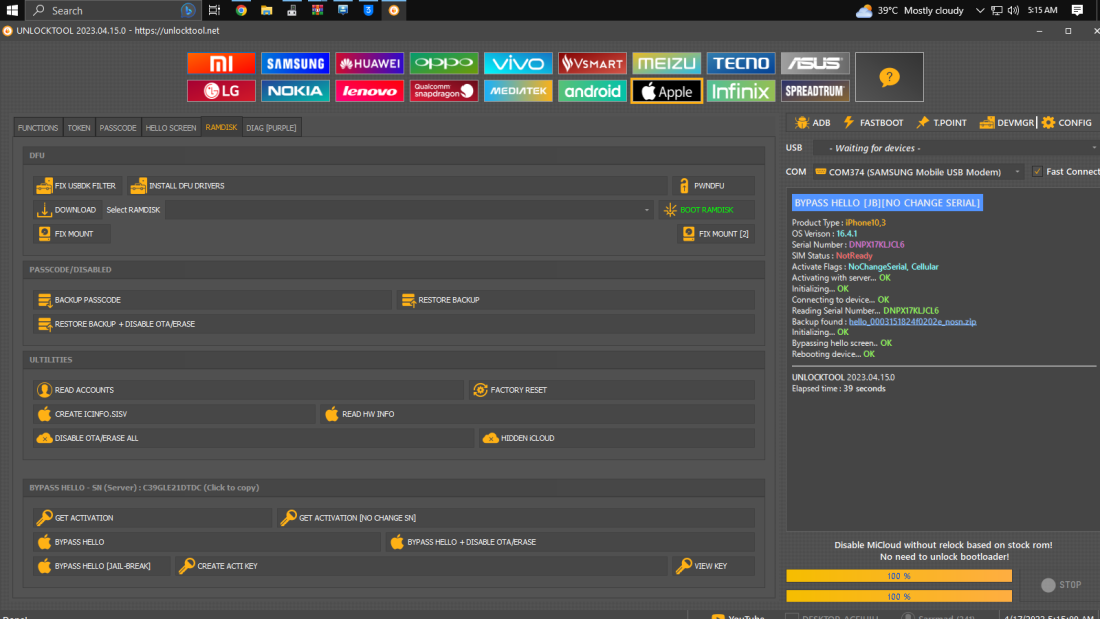Click HIDDEN iCLOUD button
This screenshot has width=1100, height=619.
(x=617, y=438)
